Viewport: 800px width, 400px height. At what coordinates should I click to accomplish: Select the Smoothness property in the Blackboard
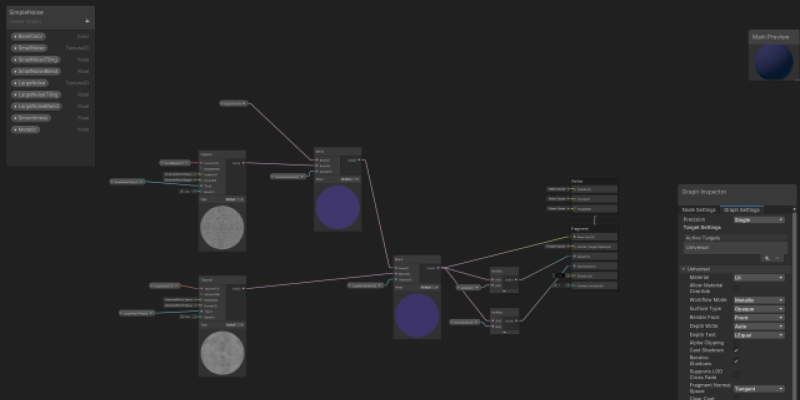click(x=30, y=117)
